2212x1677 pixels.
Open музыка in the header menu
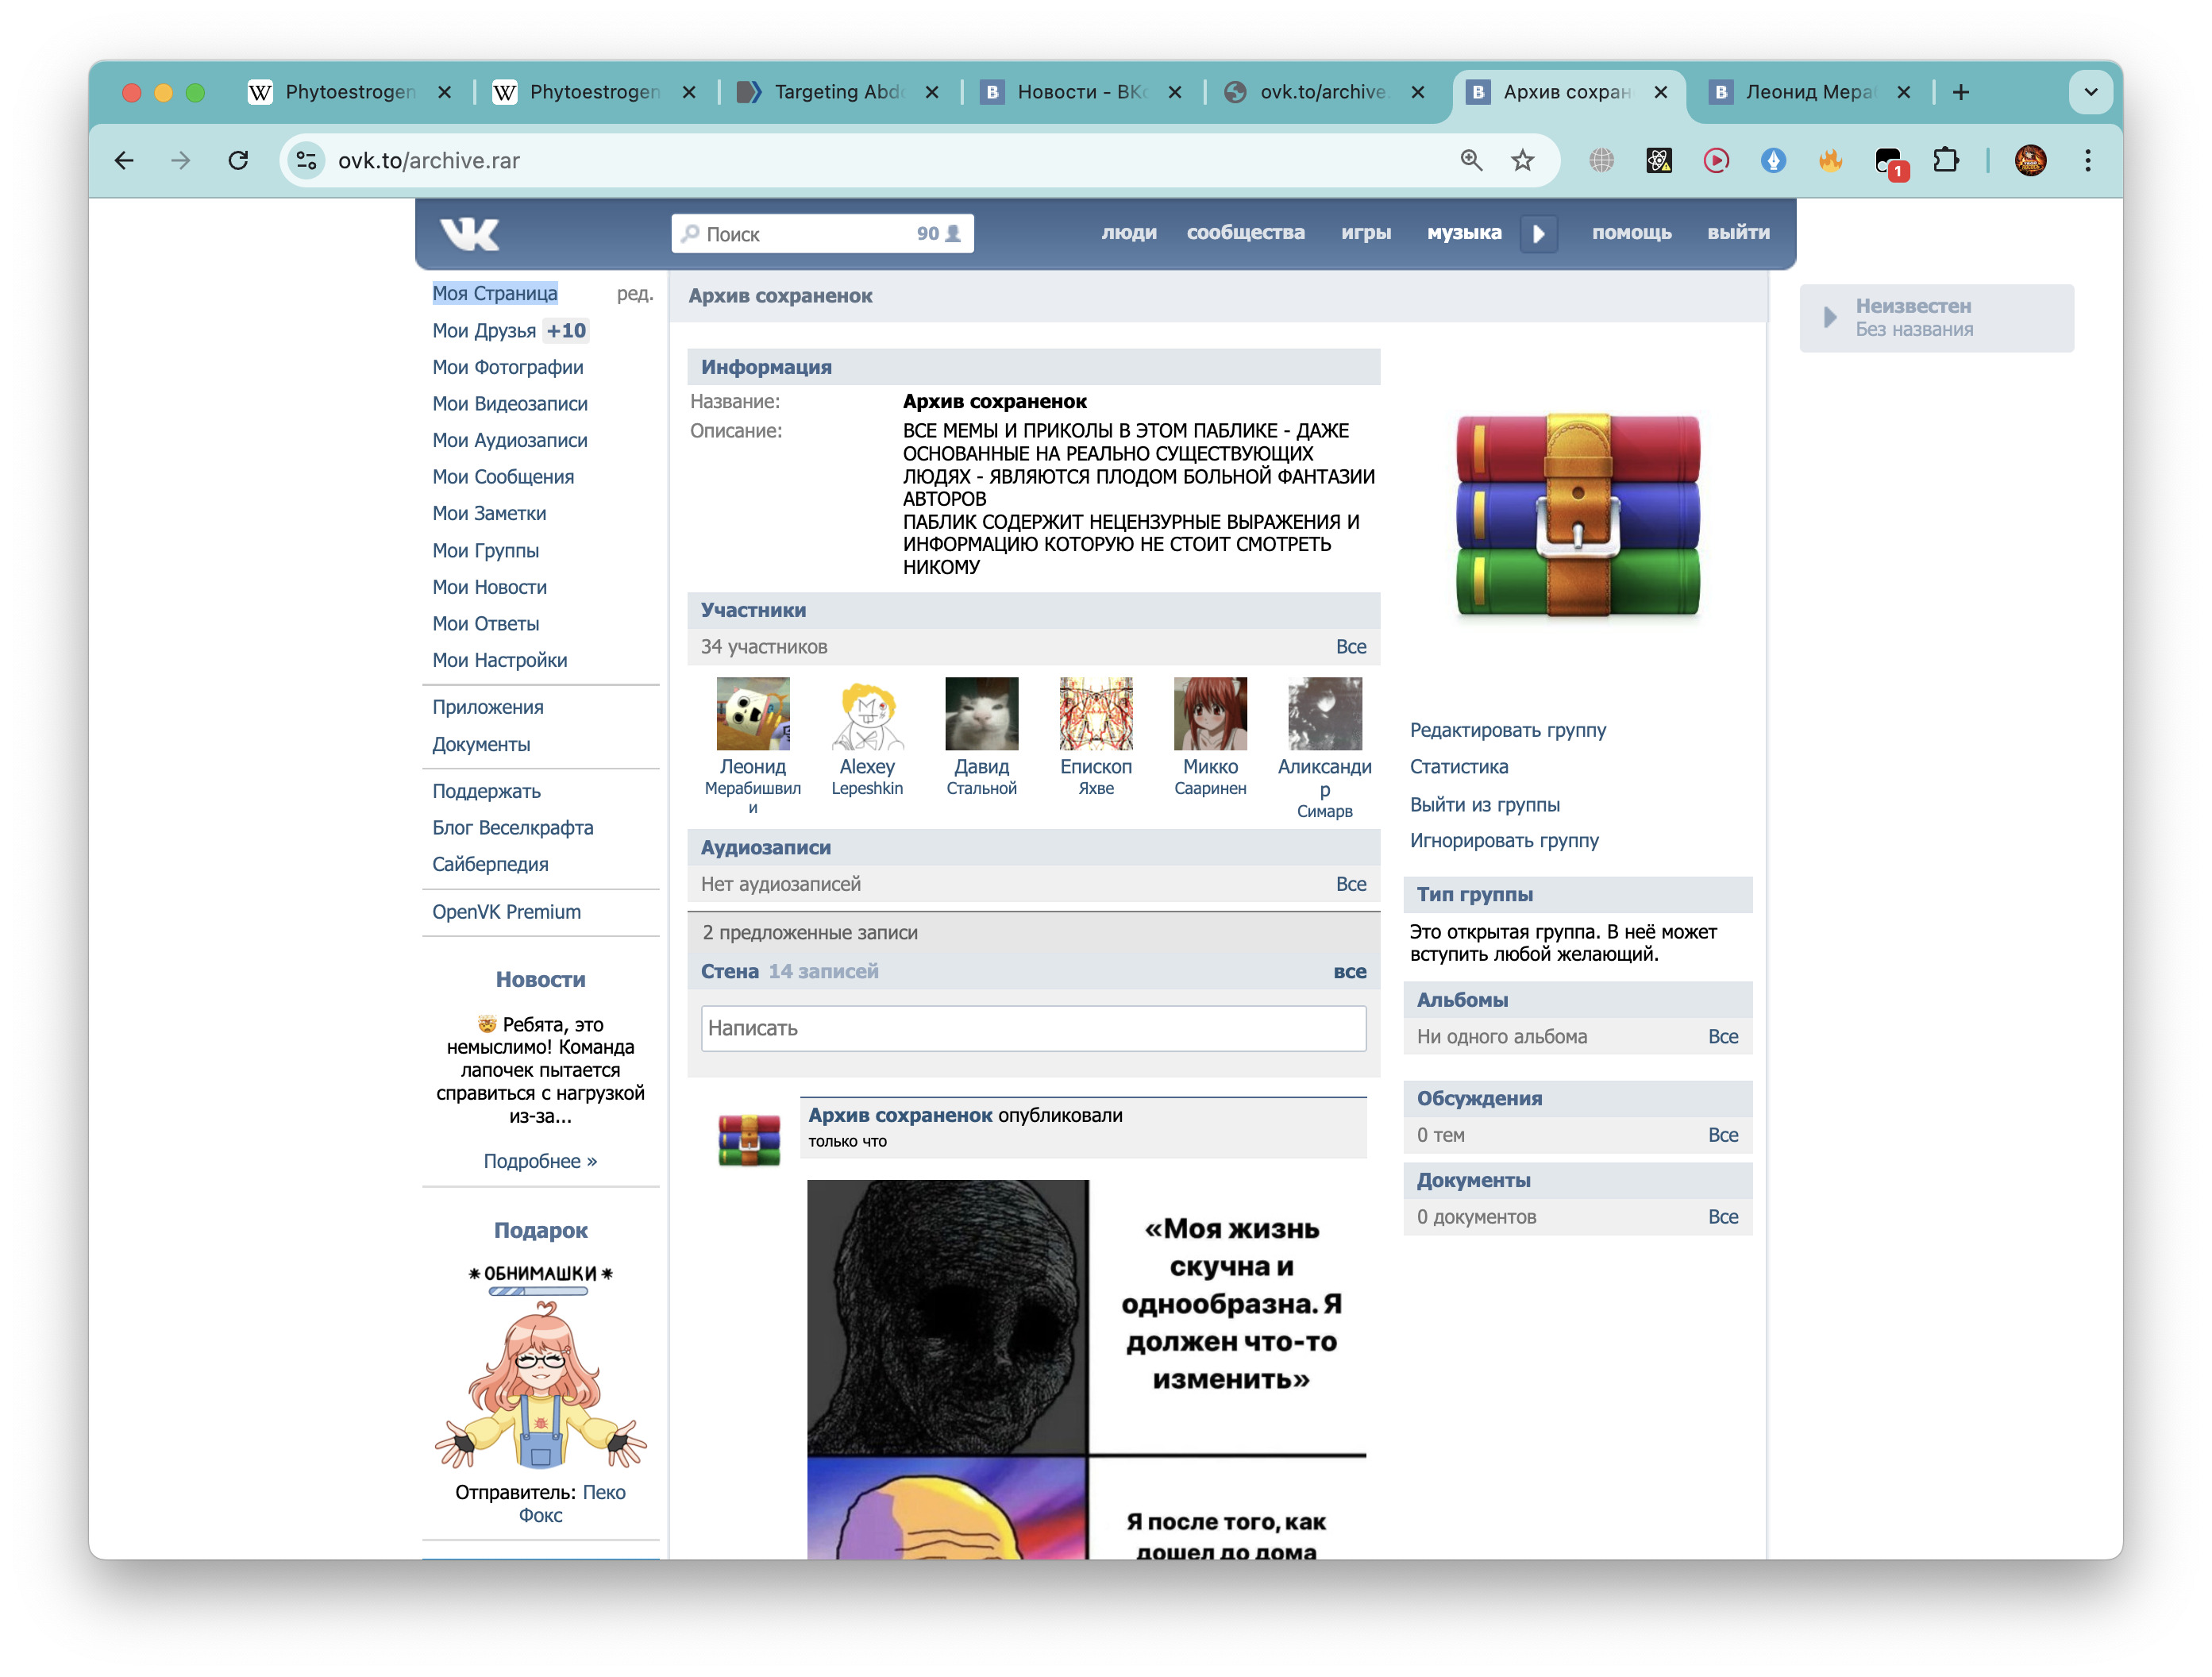[1464, 233]
